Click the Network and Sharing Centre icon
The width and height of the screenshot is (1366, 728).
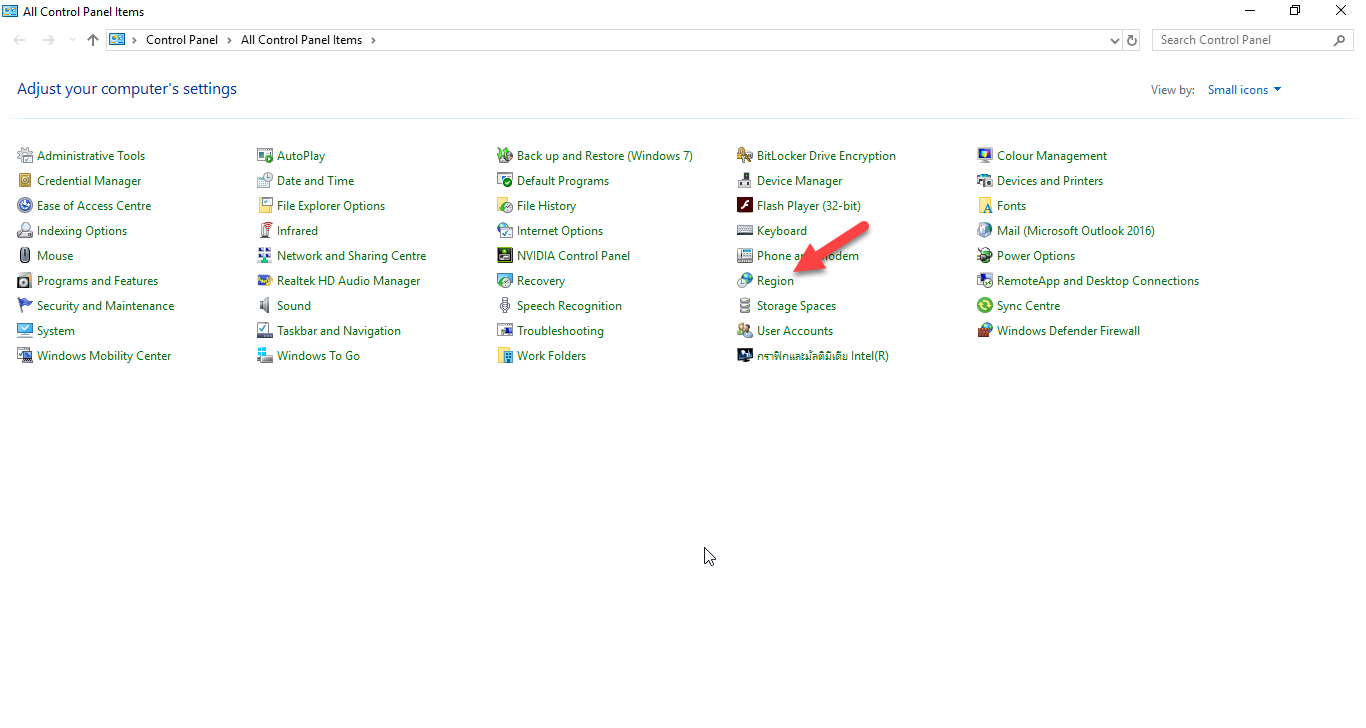265,255
